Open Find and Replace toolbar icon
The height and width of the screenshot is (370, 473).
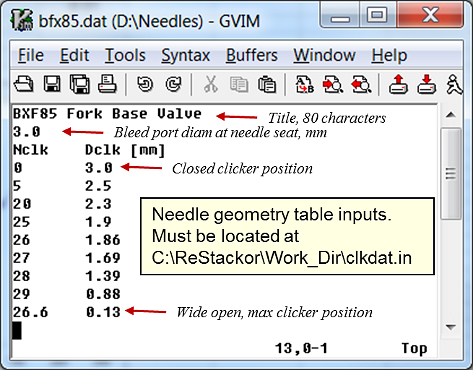pyautogui.click(x=305, y=84)
